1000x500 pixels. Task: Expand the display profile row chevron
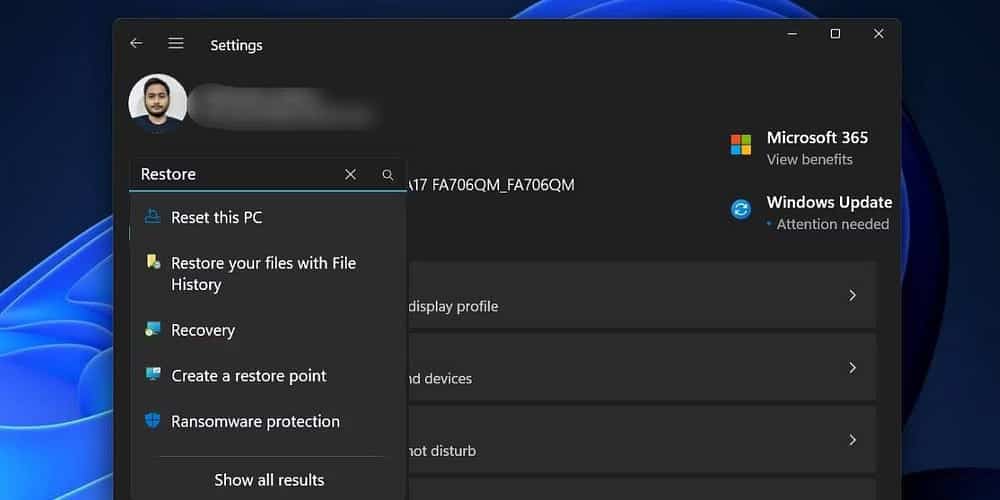click(x=852, y=295)
